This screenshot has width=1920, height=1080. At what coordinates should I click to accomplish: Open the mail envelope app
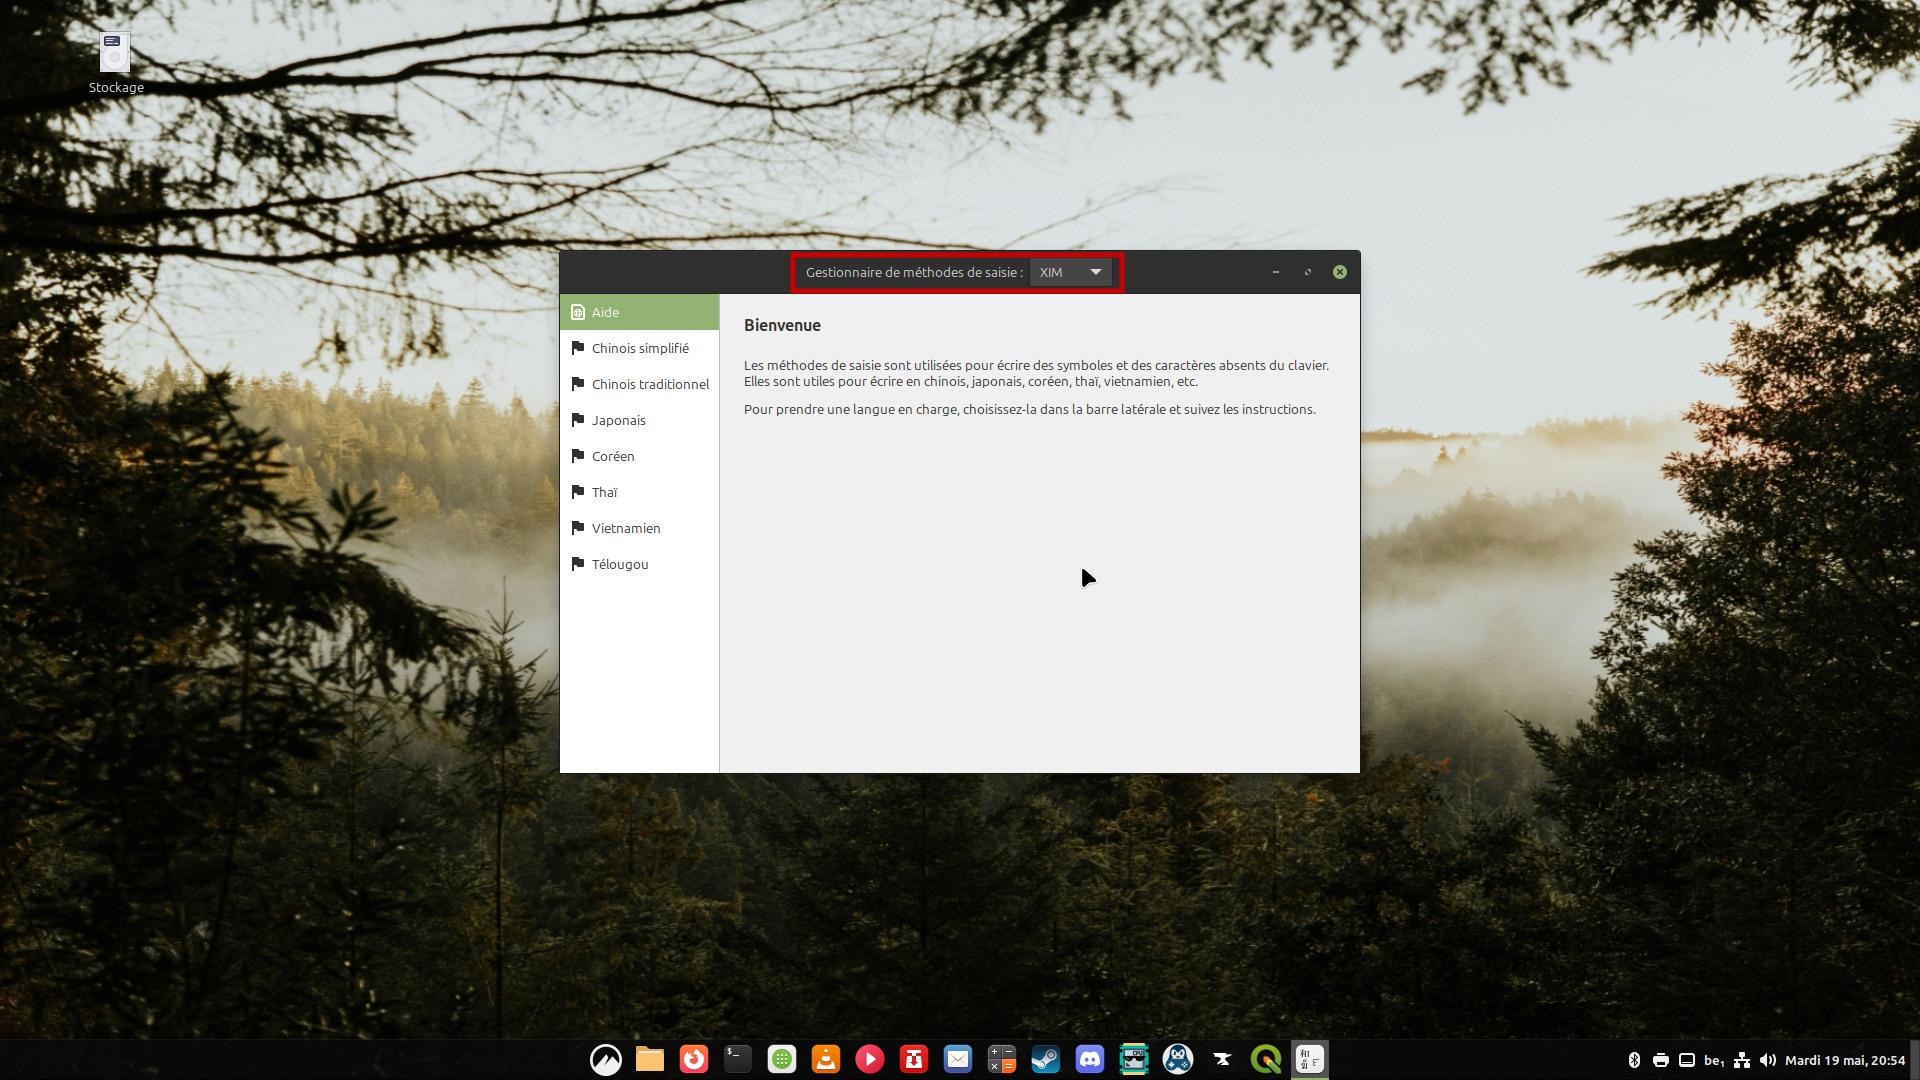pos(958,1059)
